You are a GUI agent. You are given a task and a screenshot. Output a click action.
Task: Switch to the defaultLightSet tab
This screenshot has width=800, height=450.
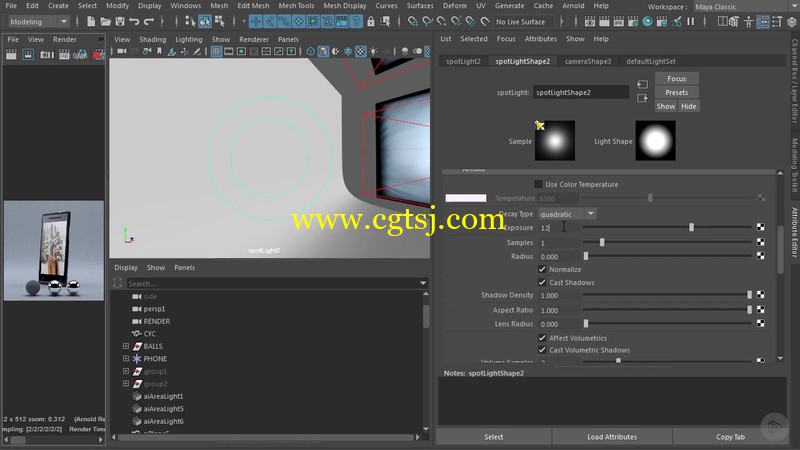tap(651, 61)
